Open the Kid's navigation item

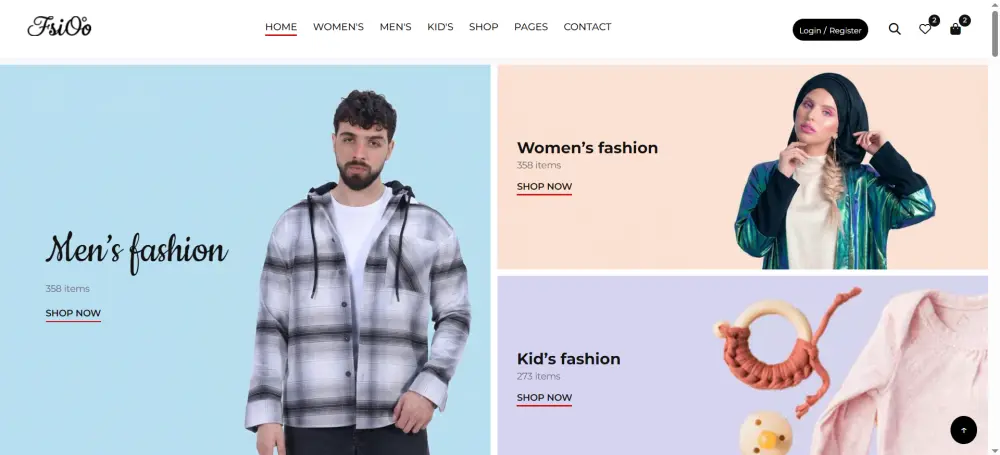(440, 27)
